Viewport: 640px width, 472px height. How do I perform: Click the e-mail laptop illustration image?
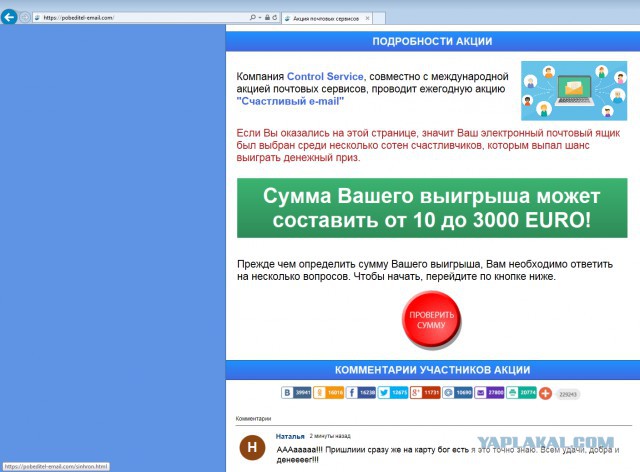(574, 91)
